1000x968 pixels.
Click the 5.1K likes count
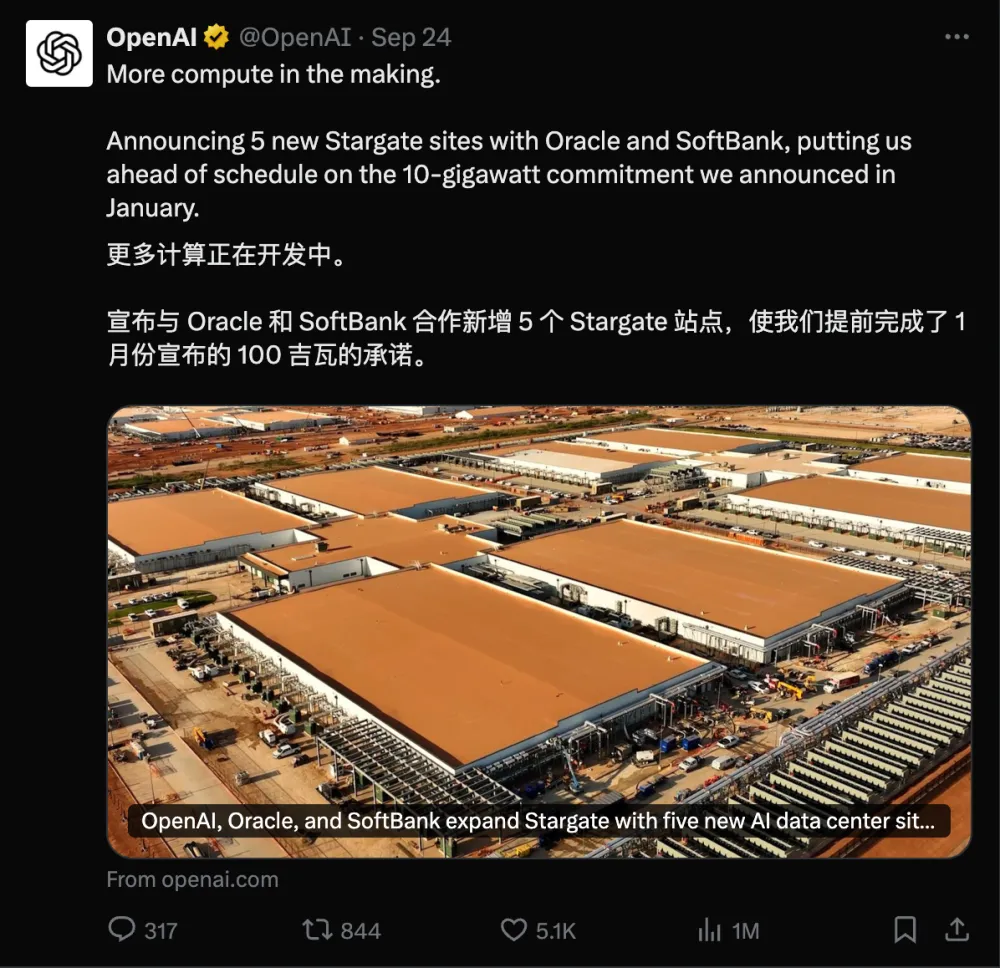pyautogui.click(x=555, y=931)
